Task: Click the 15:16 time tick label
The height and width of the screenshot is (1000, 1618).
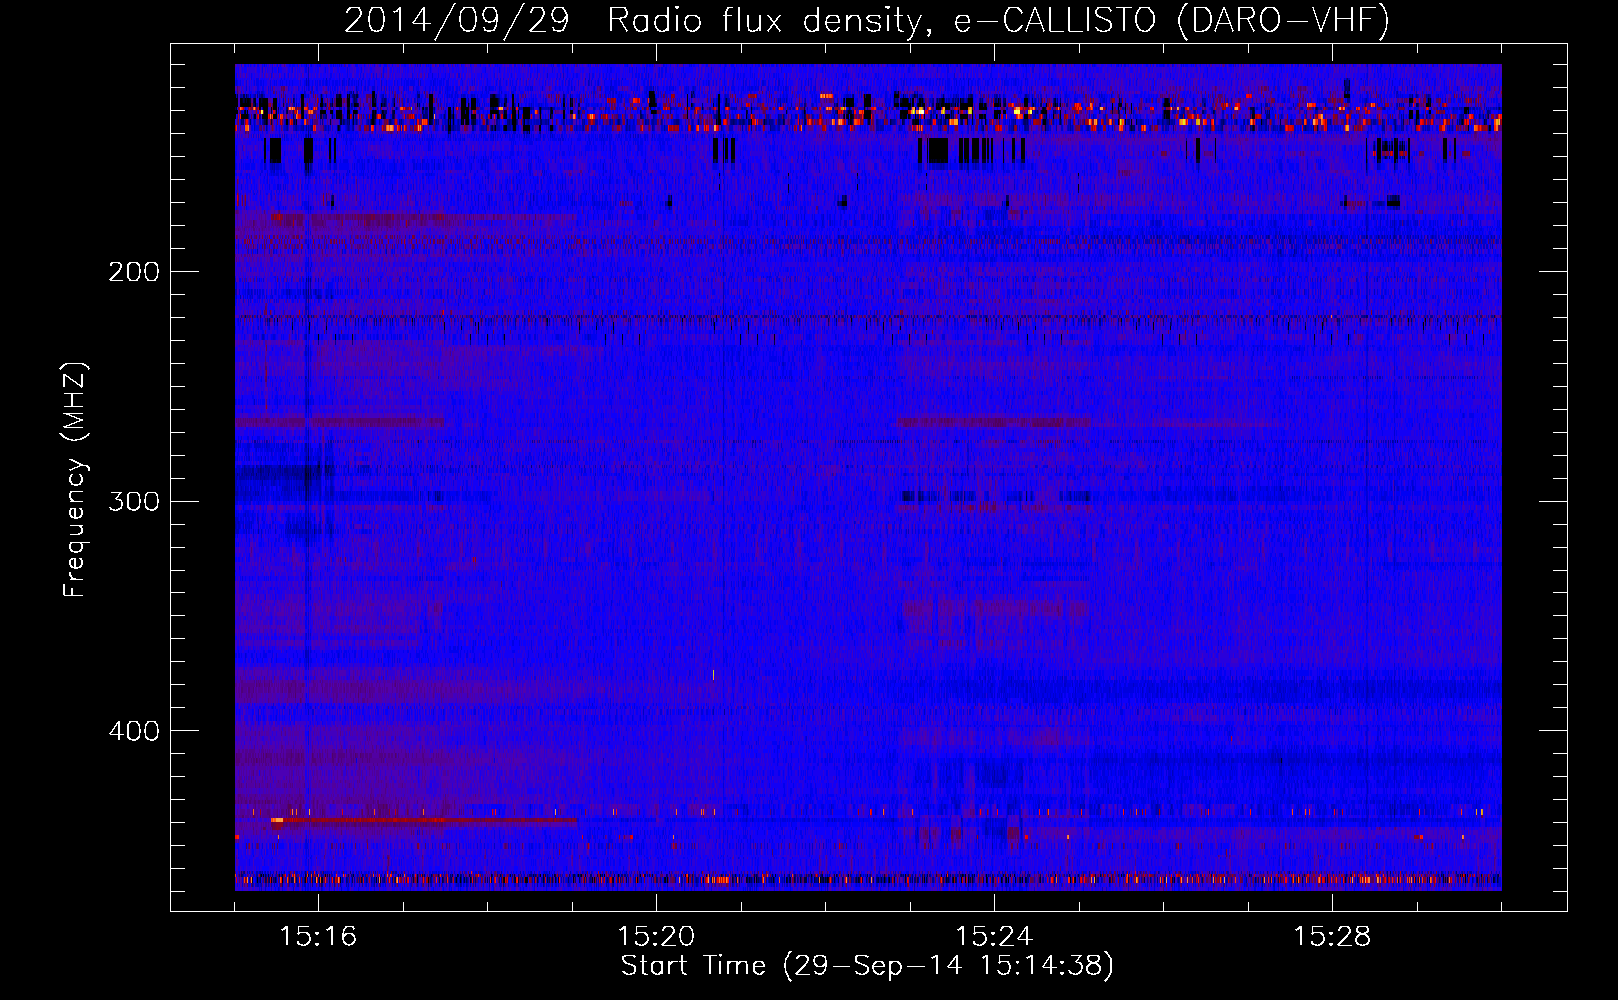Action: 318,936
